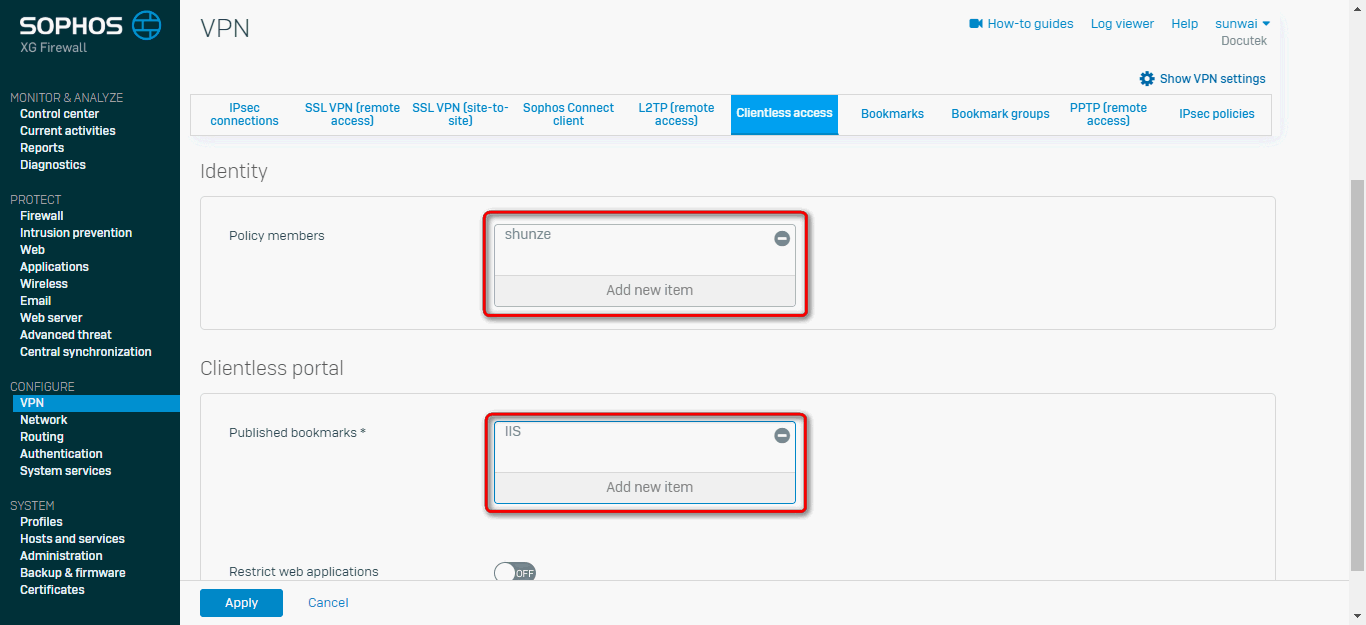Toggle Restrict web applications switch

516,573
